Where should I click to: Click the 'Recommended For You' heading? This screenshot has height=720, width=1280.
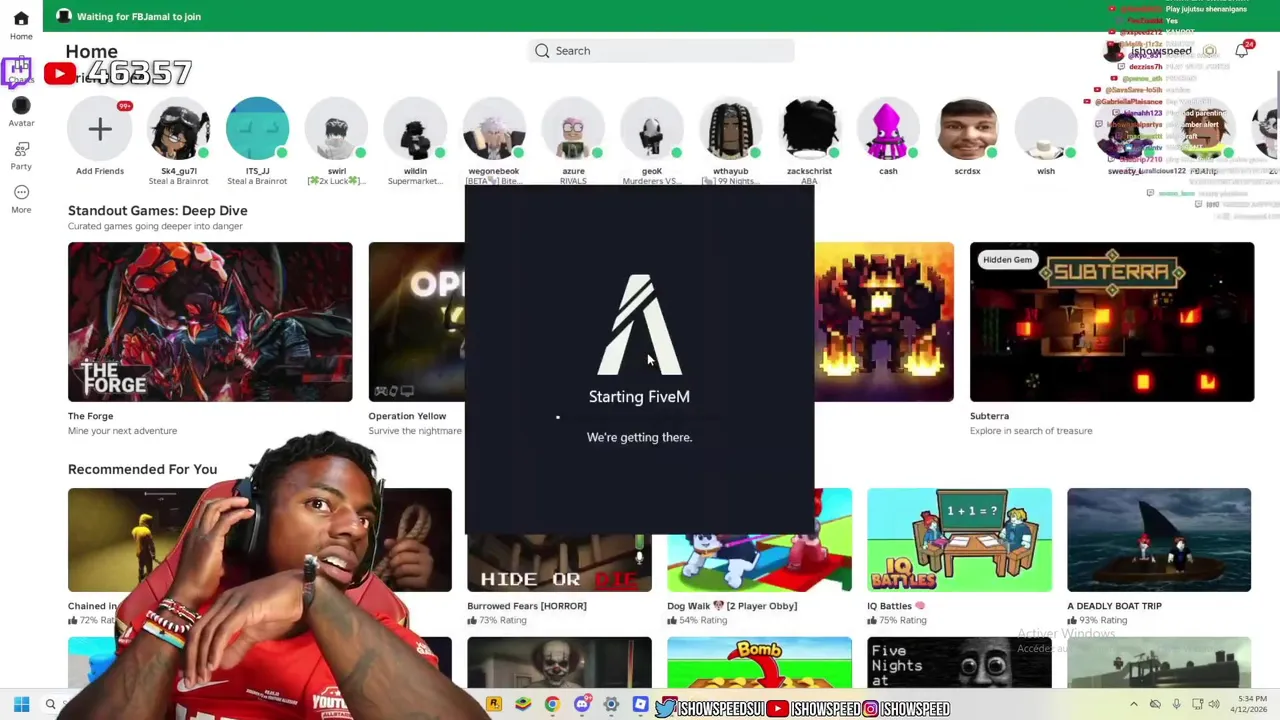click(x=142, y=469)
